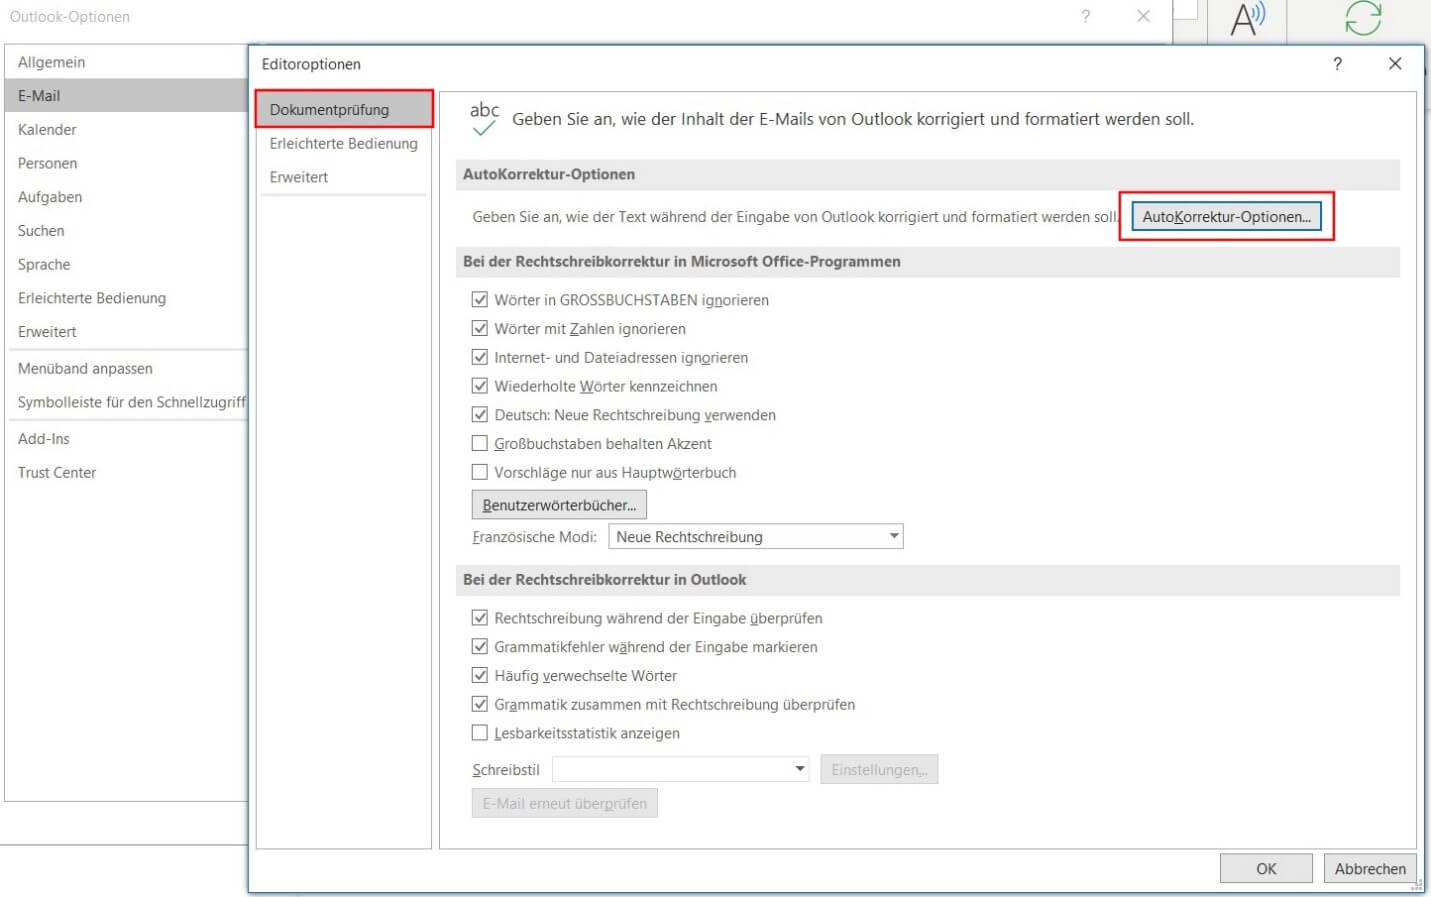
Task: Click E-Mail erneut überprüfen button
Action: pyautogui.click(x=565, y=803)
